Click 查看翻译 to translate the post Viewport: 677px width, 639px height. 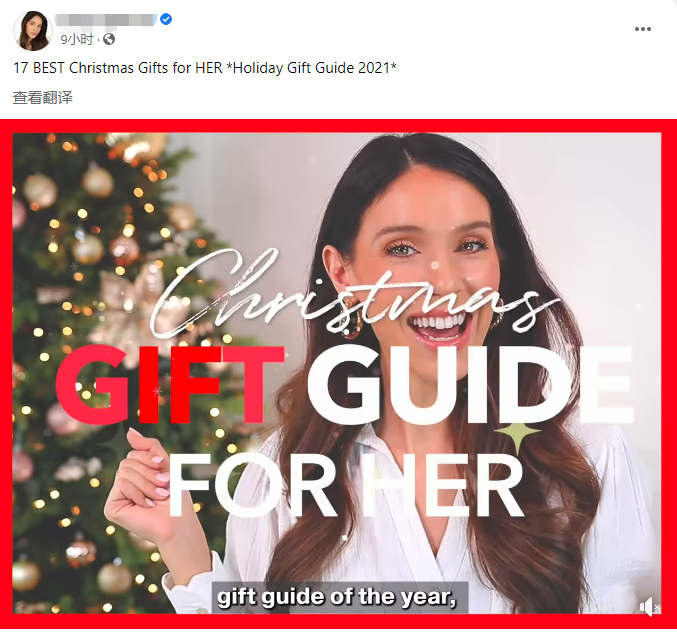point(43,98)
